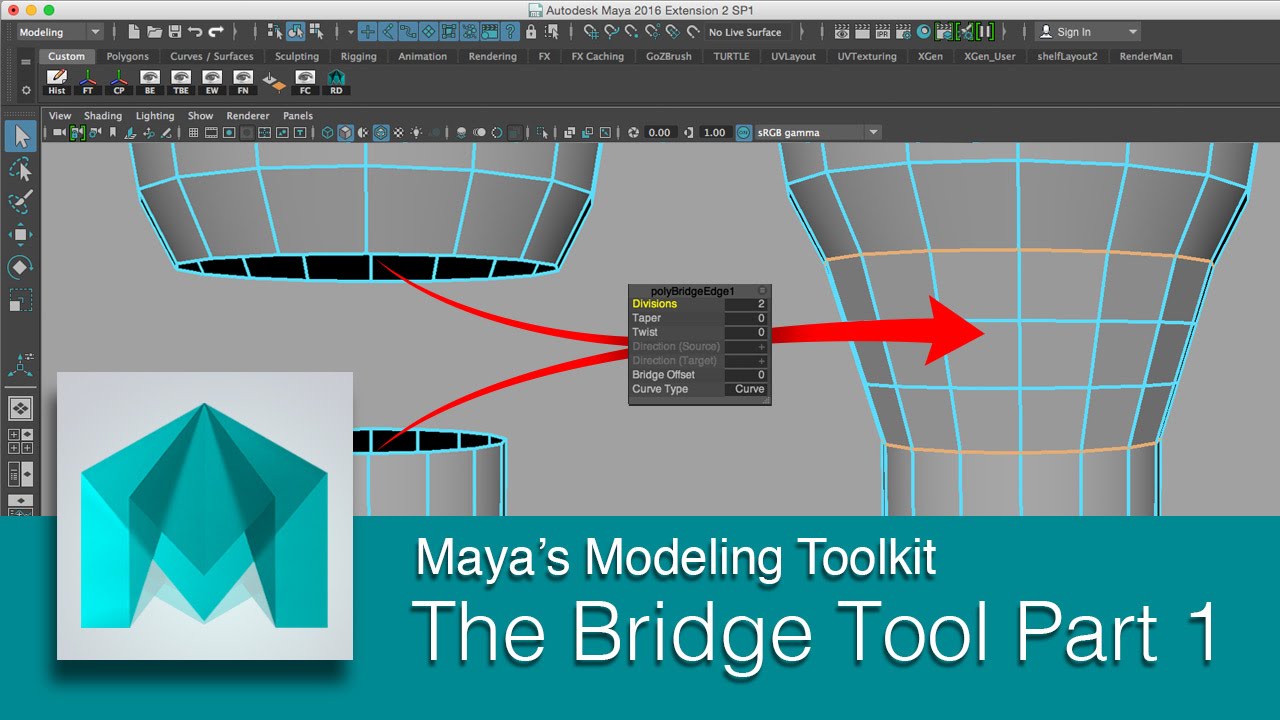1280x720 pixels.
Task: Open the shelf options gear menu
Action: (x=26, y=90)
